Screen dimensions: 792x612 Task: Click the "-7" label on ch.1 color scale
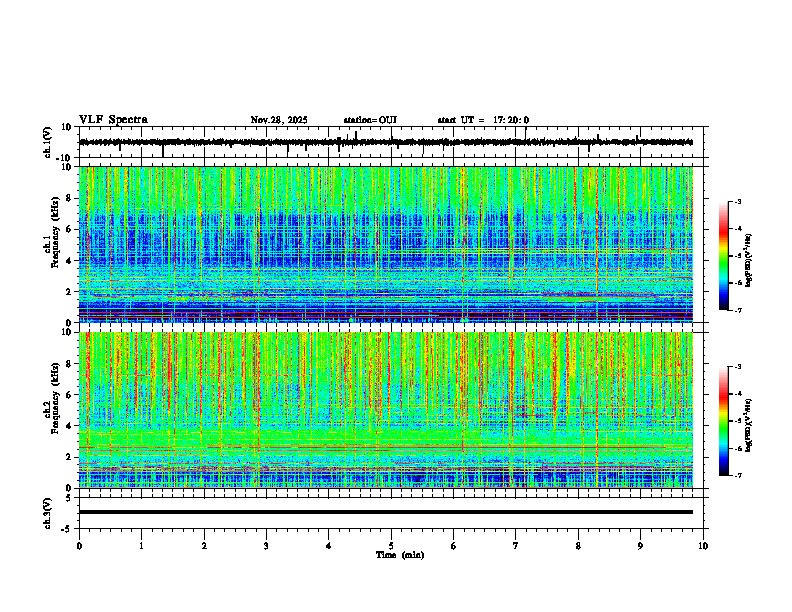[x=738, y=310]
